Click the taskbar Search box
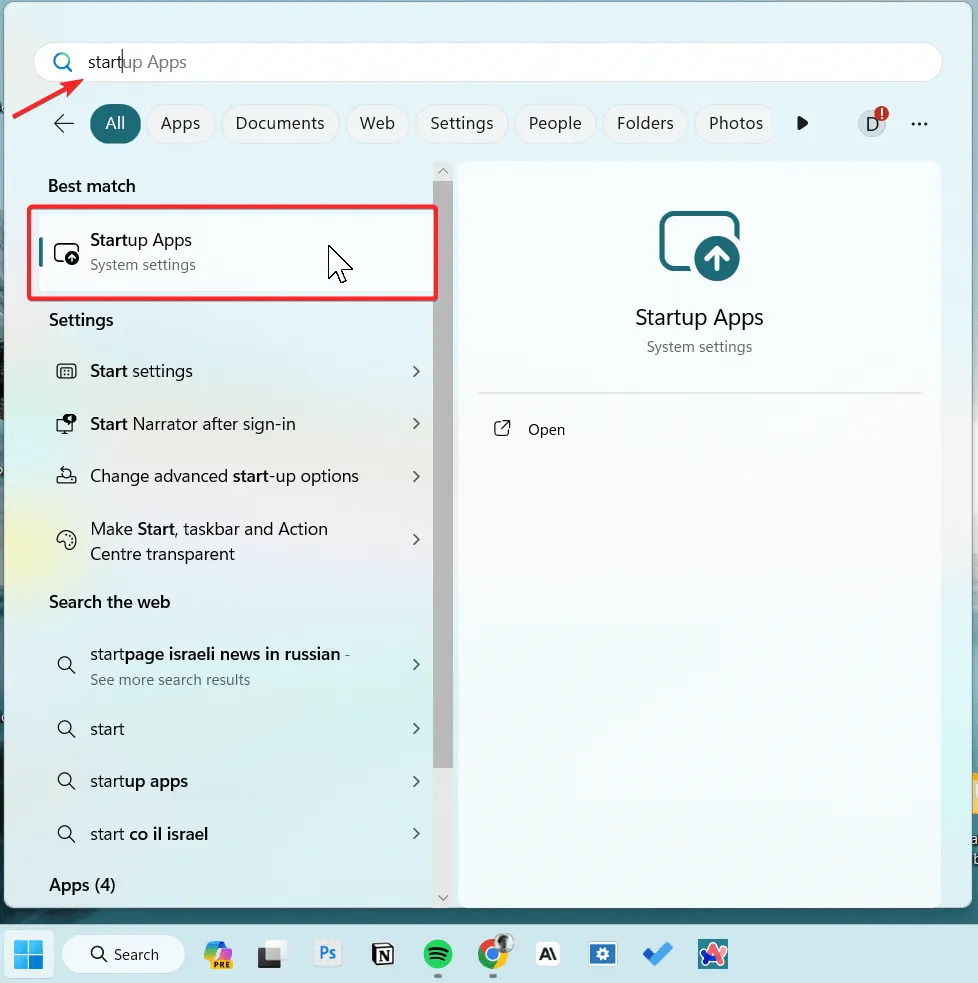Screen dimensions: 978x983 coord(124,954)
